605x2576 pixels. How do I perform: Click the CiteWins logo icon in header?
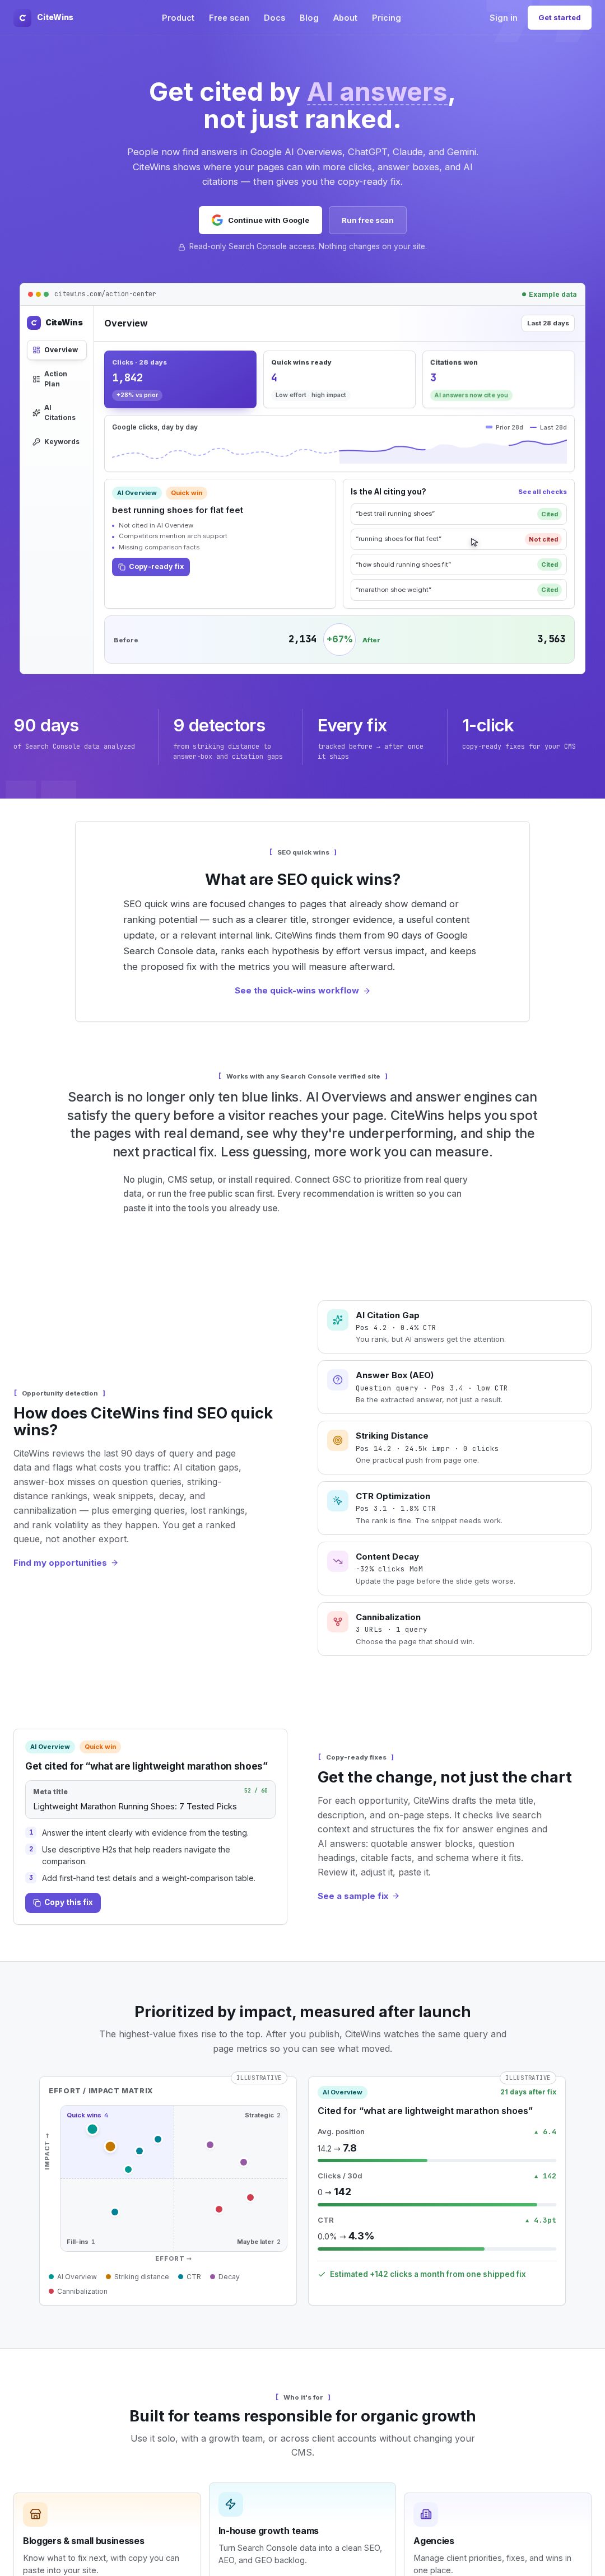tap(22, 18)
